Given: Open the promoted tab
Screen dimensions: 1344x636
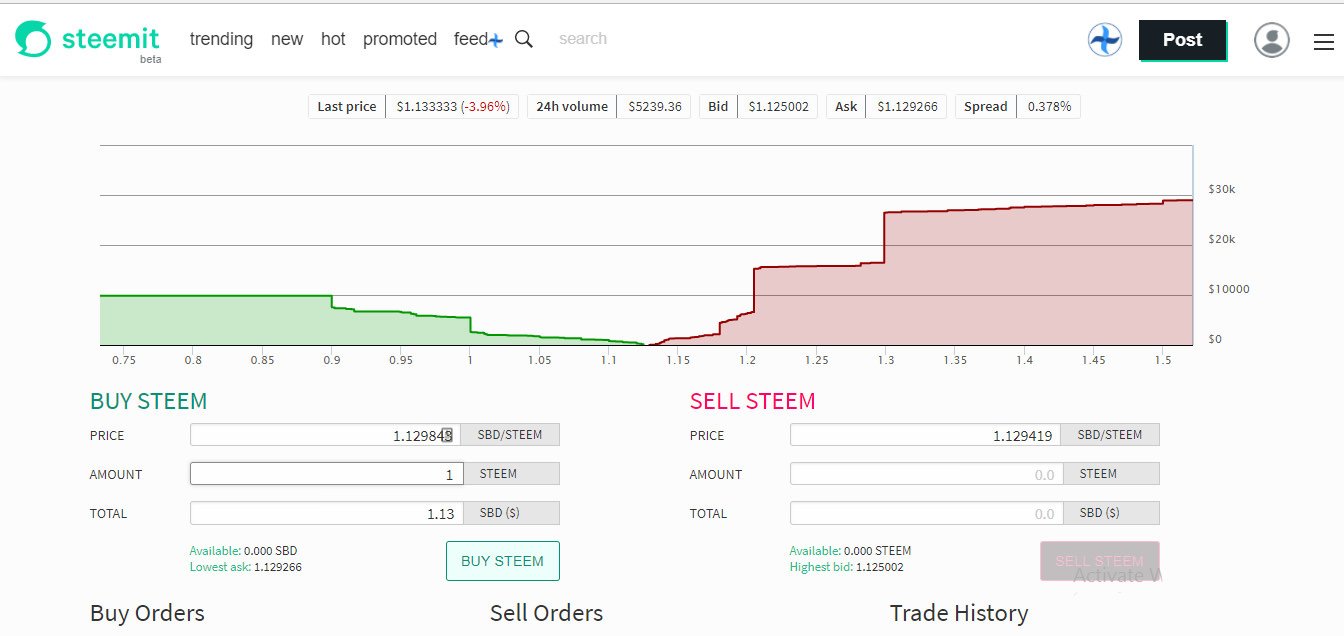Looking at the screenshot, I should coord(400,39).
